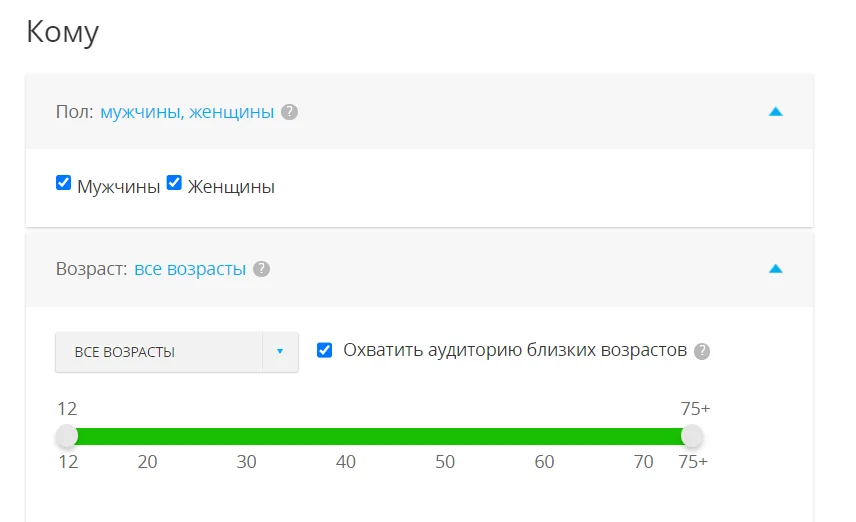856x522 pixels.
Task: Click the Возраст section header bar
Action: pyautogui.click(x=500, y=269)
